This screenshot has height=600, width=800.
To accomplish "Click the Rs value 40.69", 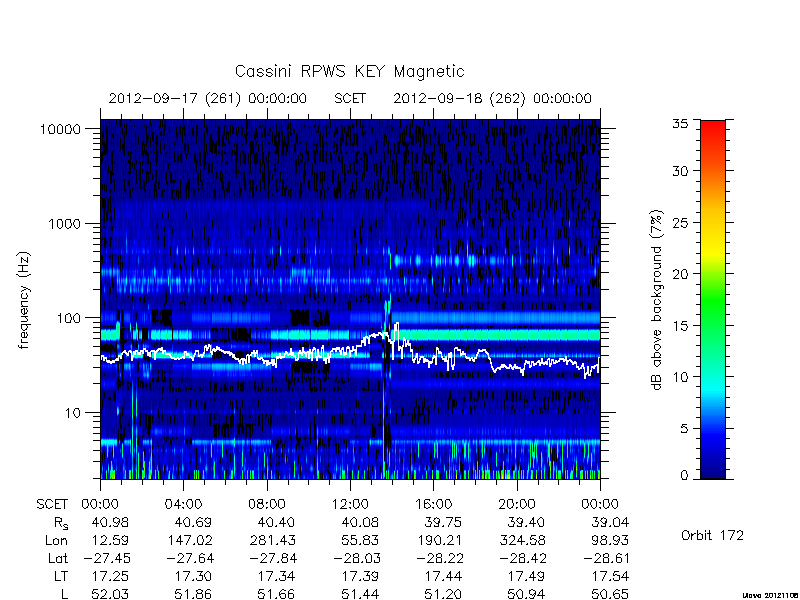I will (192, 523).
